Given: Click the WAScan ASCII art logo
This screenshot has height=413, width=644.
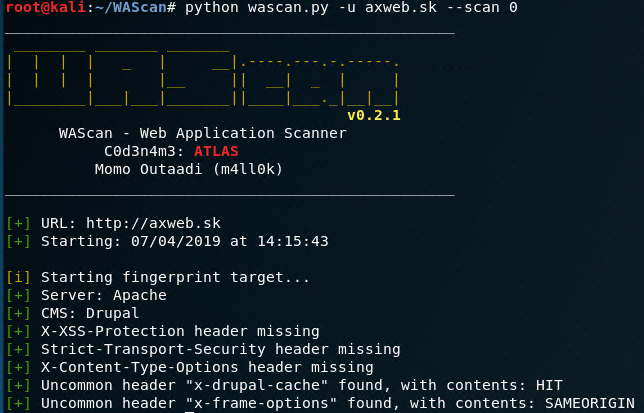Looking at the screenshot, I should 203,76.
